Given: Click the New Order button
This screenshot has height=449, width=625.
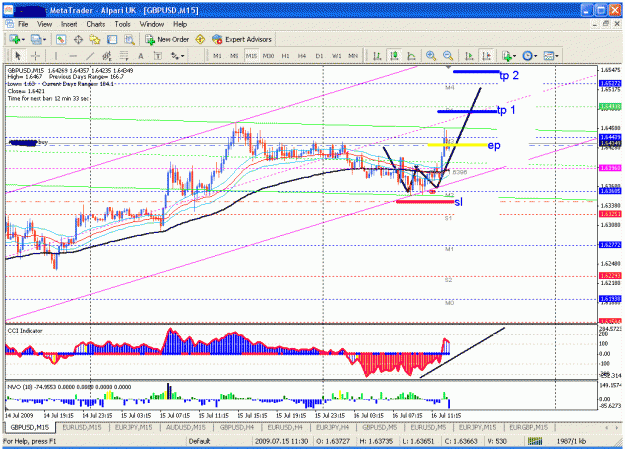Looking at the screenshot, I should click(167, 39).
